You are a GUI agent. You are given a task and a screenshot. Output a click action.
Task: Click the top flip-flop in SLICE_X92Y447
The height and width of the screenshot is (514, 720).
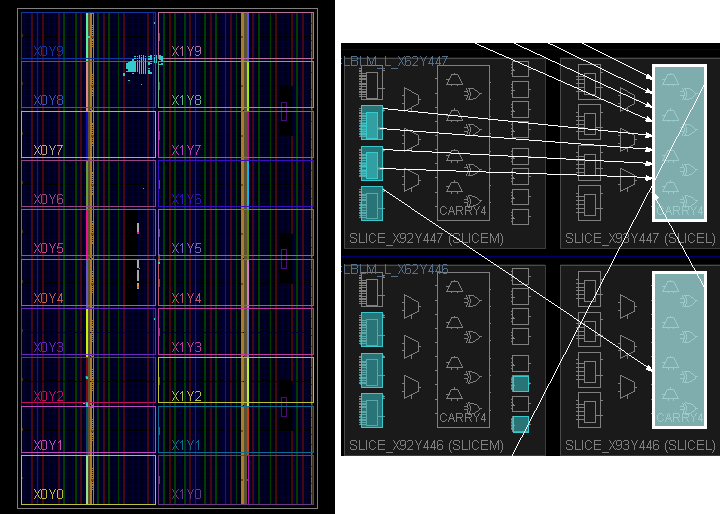520,68
